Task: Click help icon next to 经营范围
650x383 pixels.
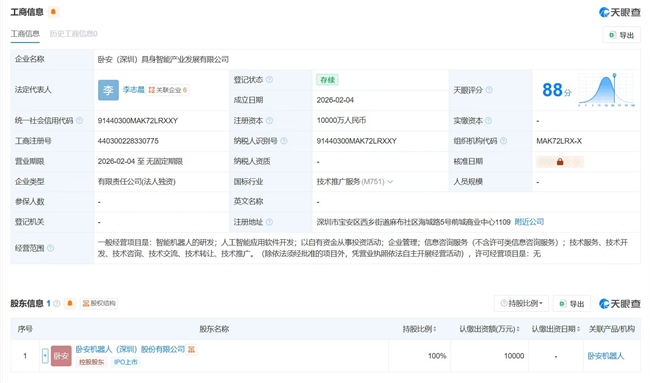Action: (x=50, y=248)
